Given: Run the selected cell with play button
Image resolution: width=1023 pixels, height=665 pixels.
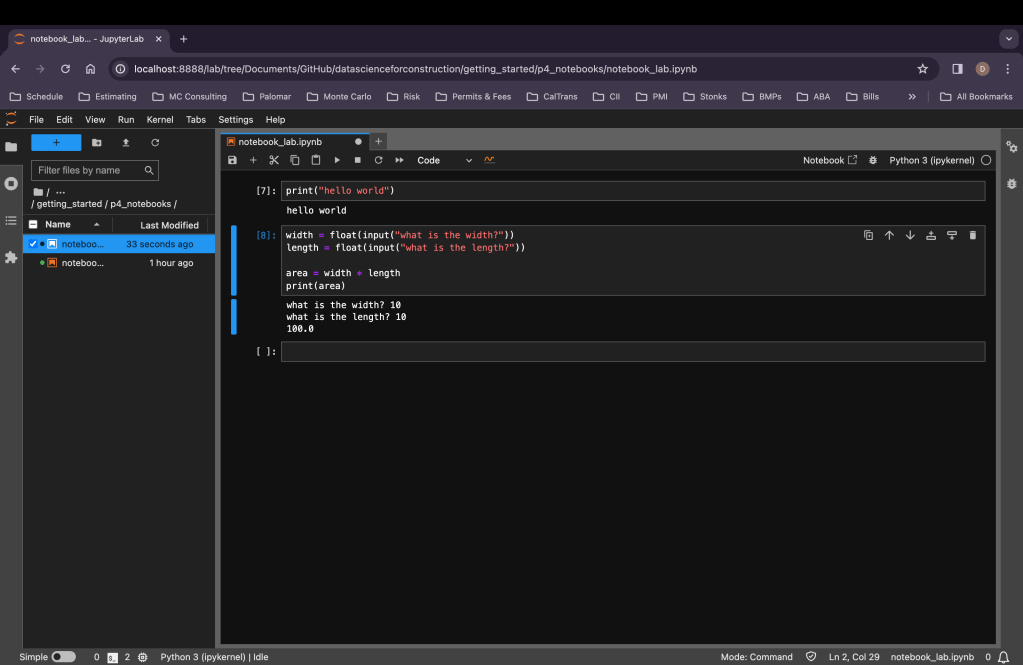Looking at the screenshot, I should coord(337,160).
